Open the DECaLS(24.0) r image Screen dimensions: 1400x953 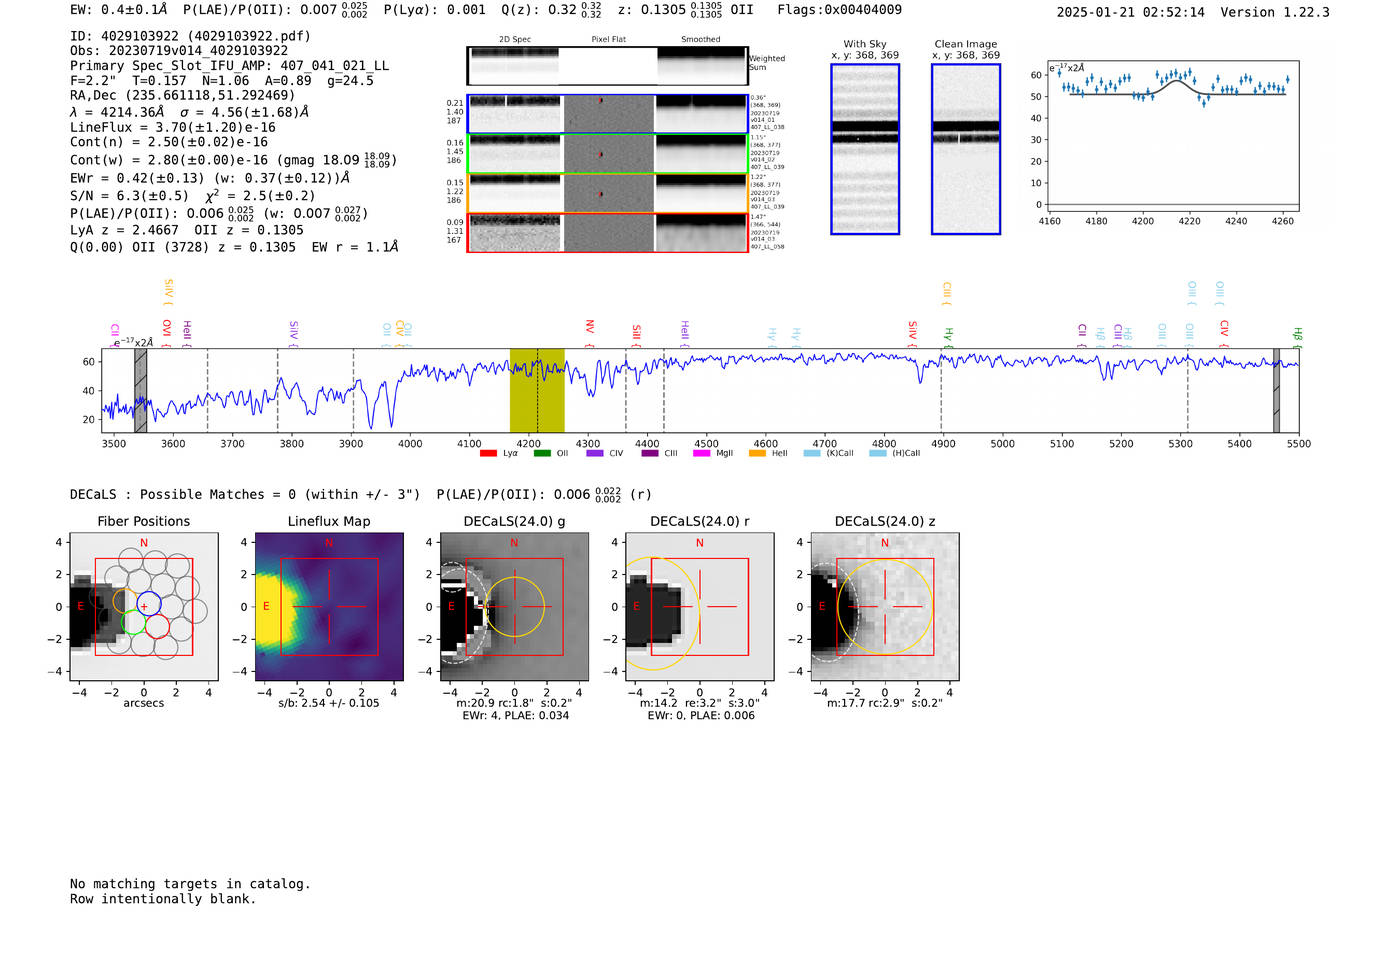click(x=700, y=607)
